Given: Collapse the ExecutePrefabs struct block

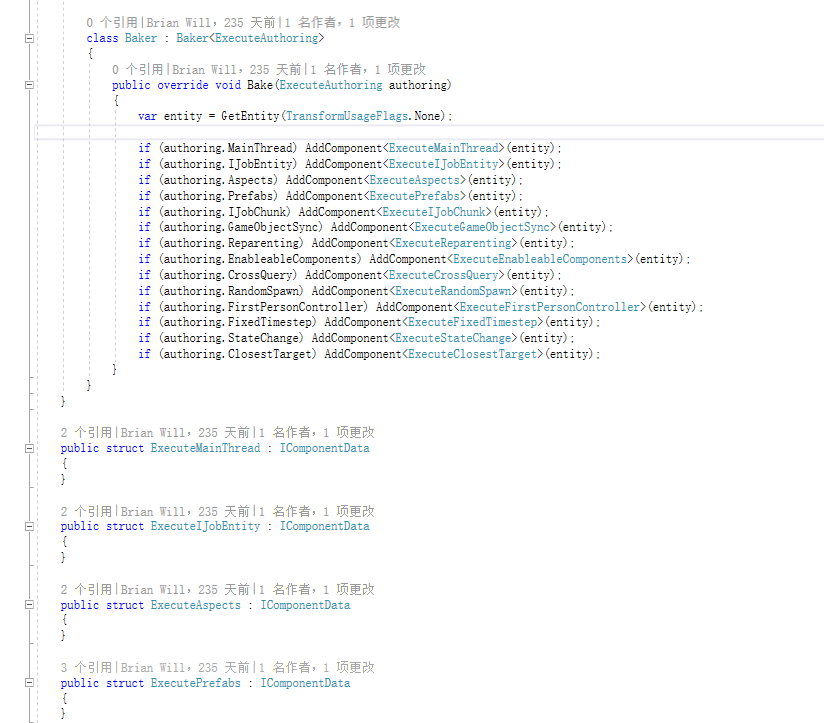Looking at the screenshot, I should [x=29, y=683].
